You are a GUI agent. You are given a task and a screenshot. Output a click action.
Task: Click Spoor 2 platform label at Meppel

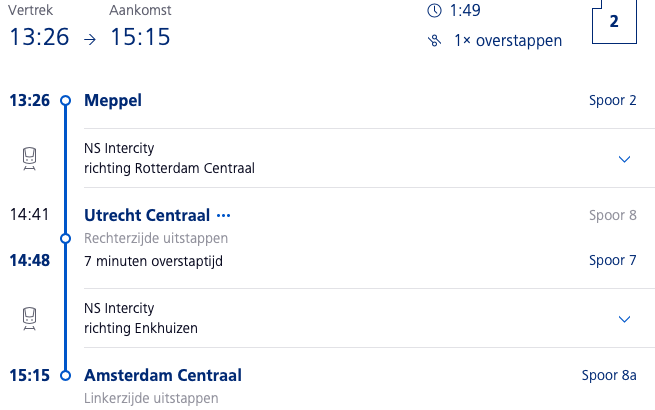613,101
